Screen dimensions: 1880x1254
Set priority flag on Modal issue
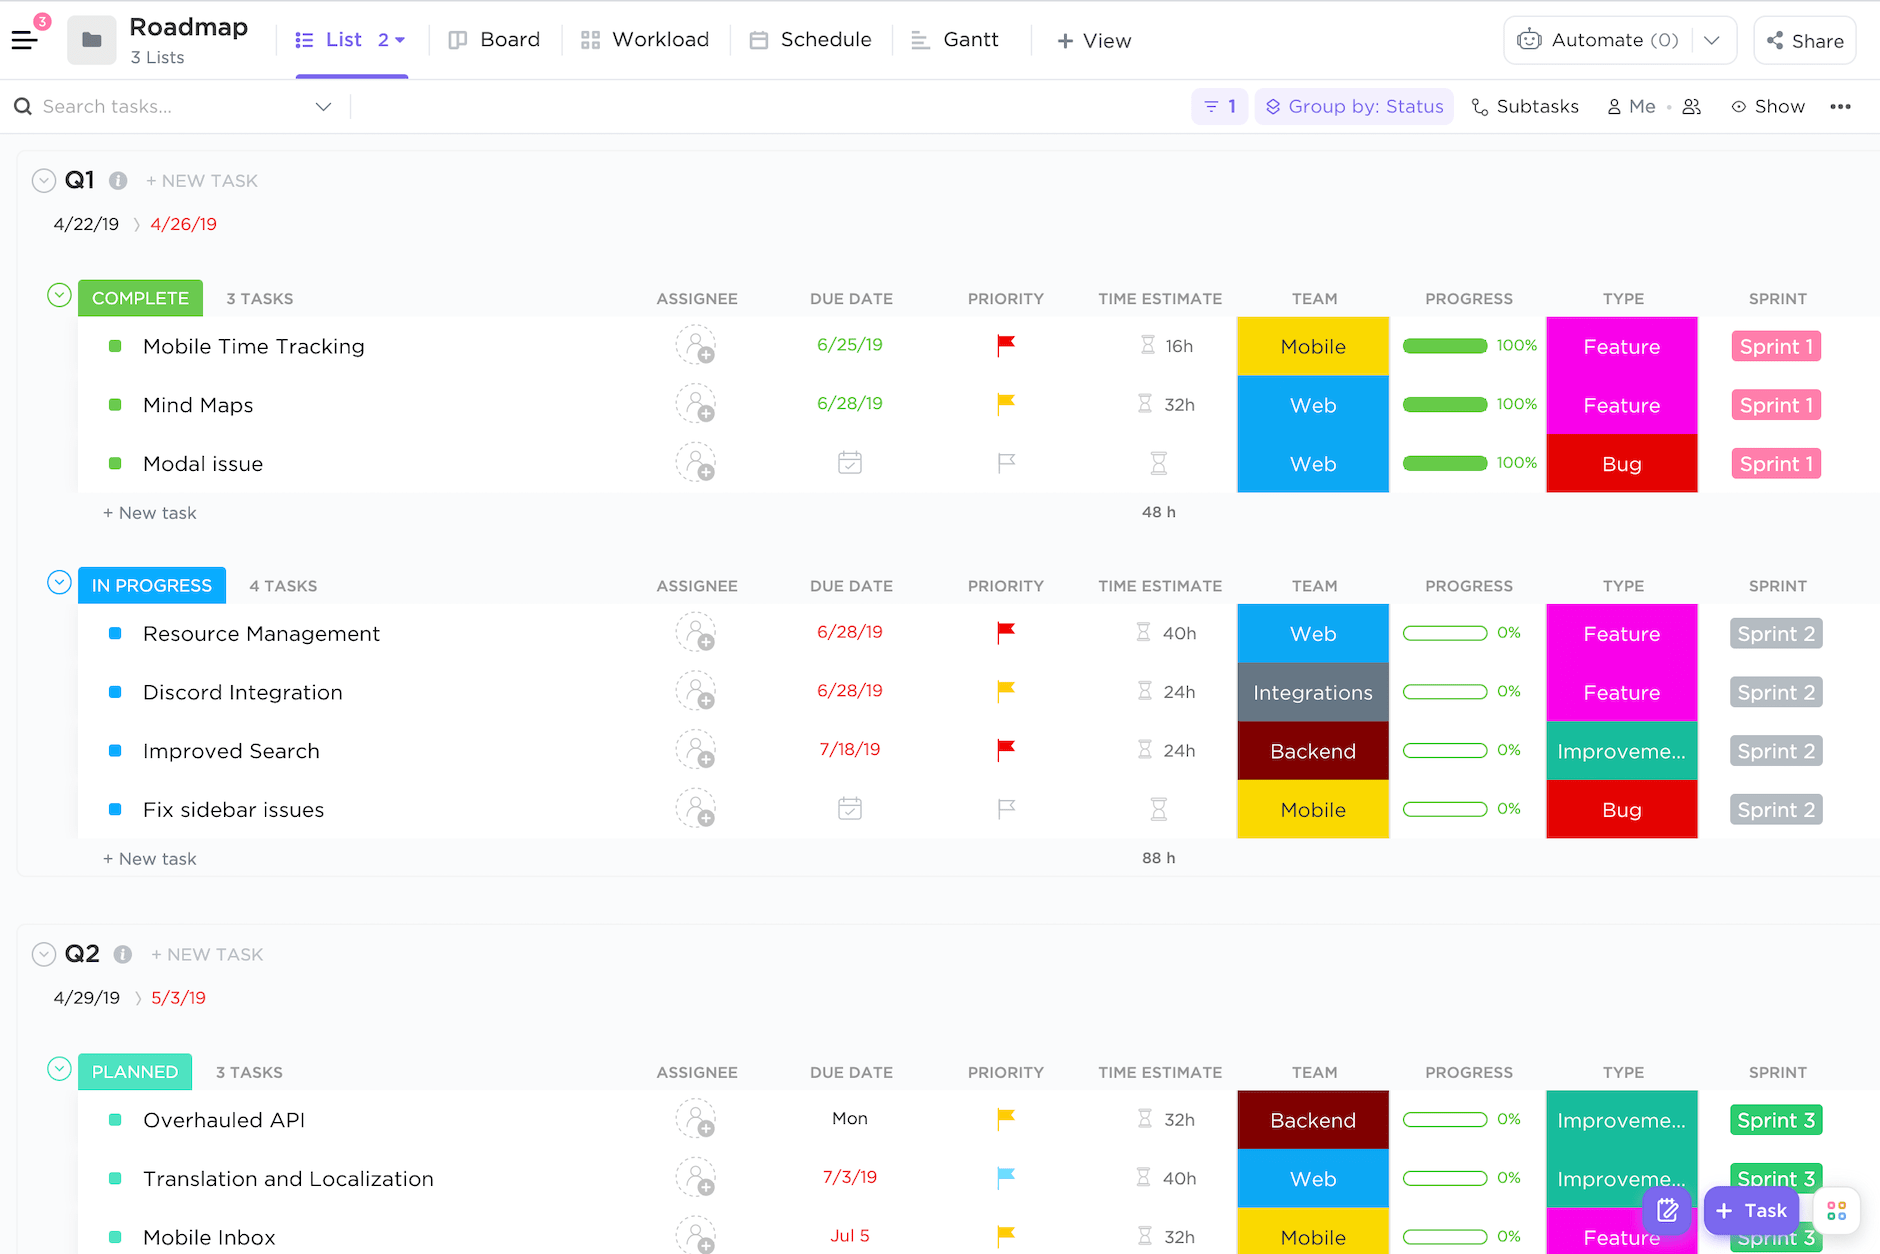click(1005, 463)
